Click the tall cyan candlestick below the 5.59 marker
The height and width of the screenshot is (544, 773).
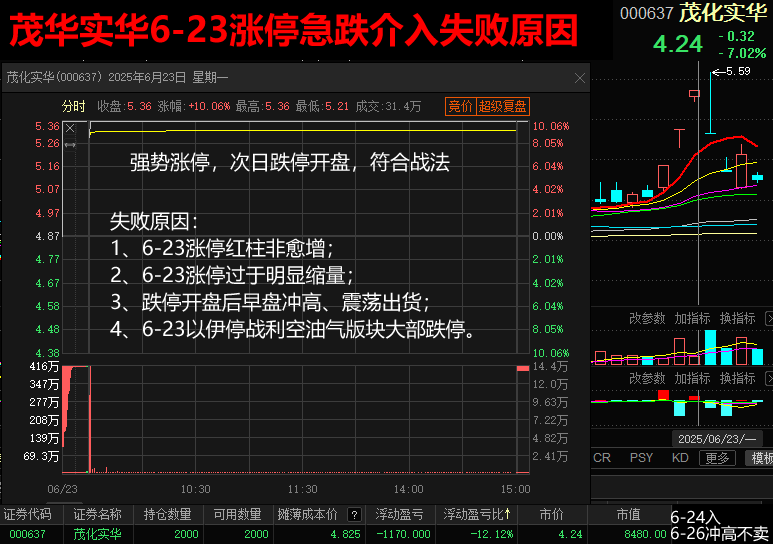710,103
